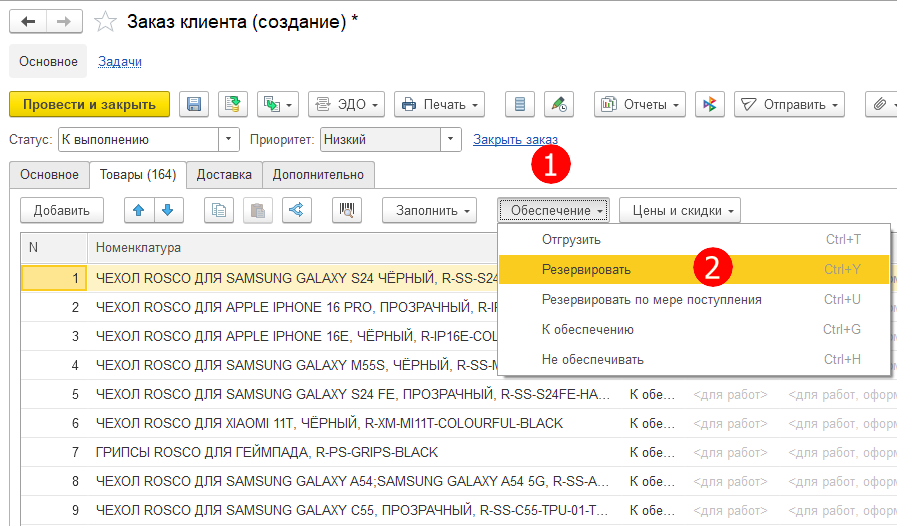The height and width of the screenshot is (526, 897).
Task: Select Резервировать from the menu
Action: (586, 270)
